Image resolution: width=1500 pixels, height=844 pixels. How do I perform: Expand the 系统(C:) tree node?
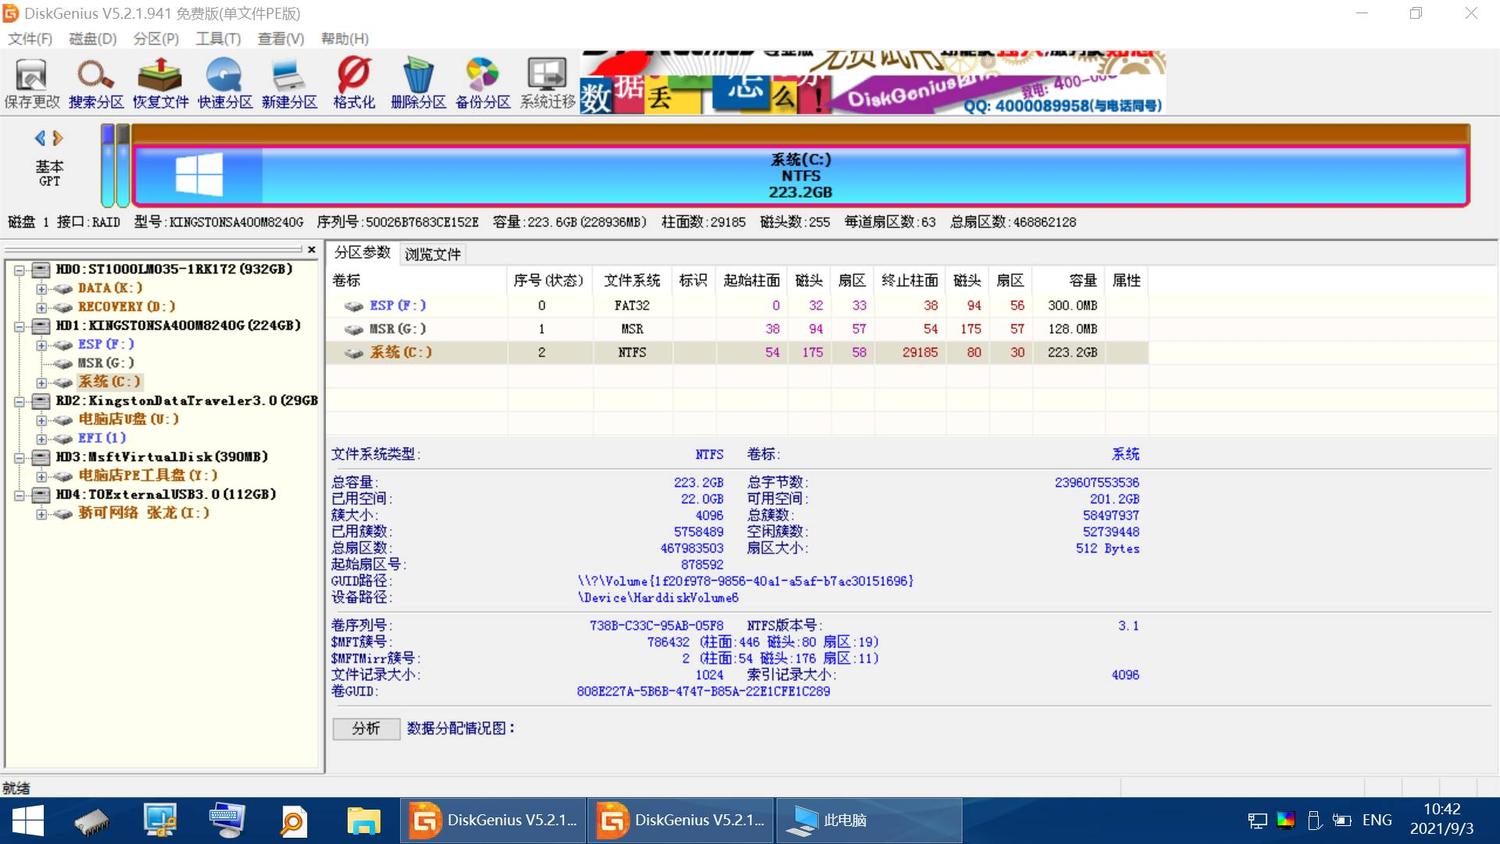coord(41,382)
